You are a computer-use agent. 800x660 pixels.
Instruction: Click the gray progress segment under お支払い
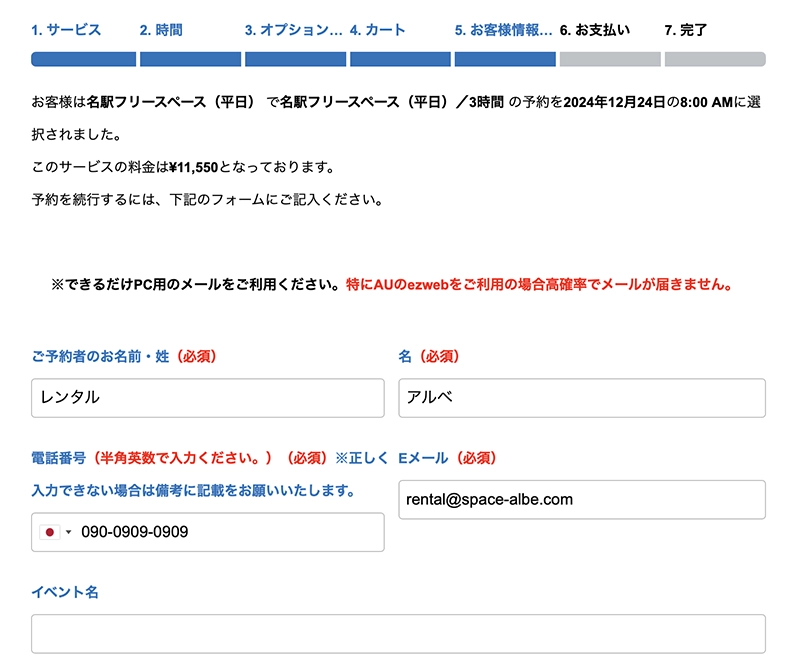point(610,60)
